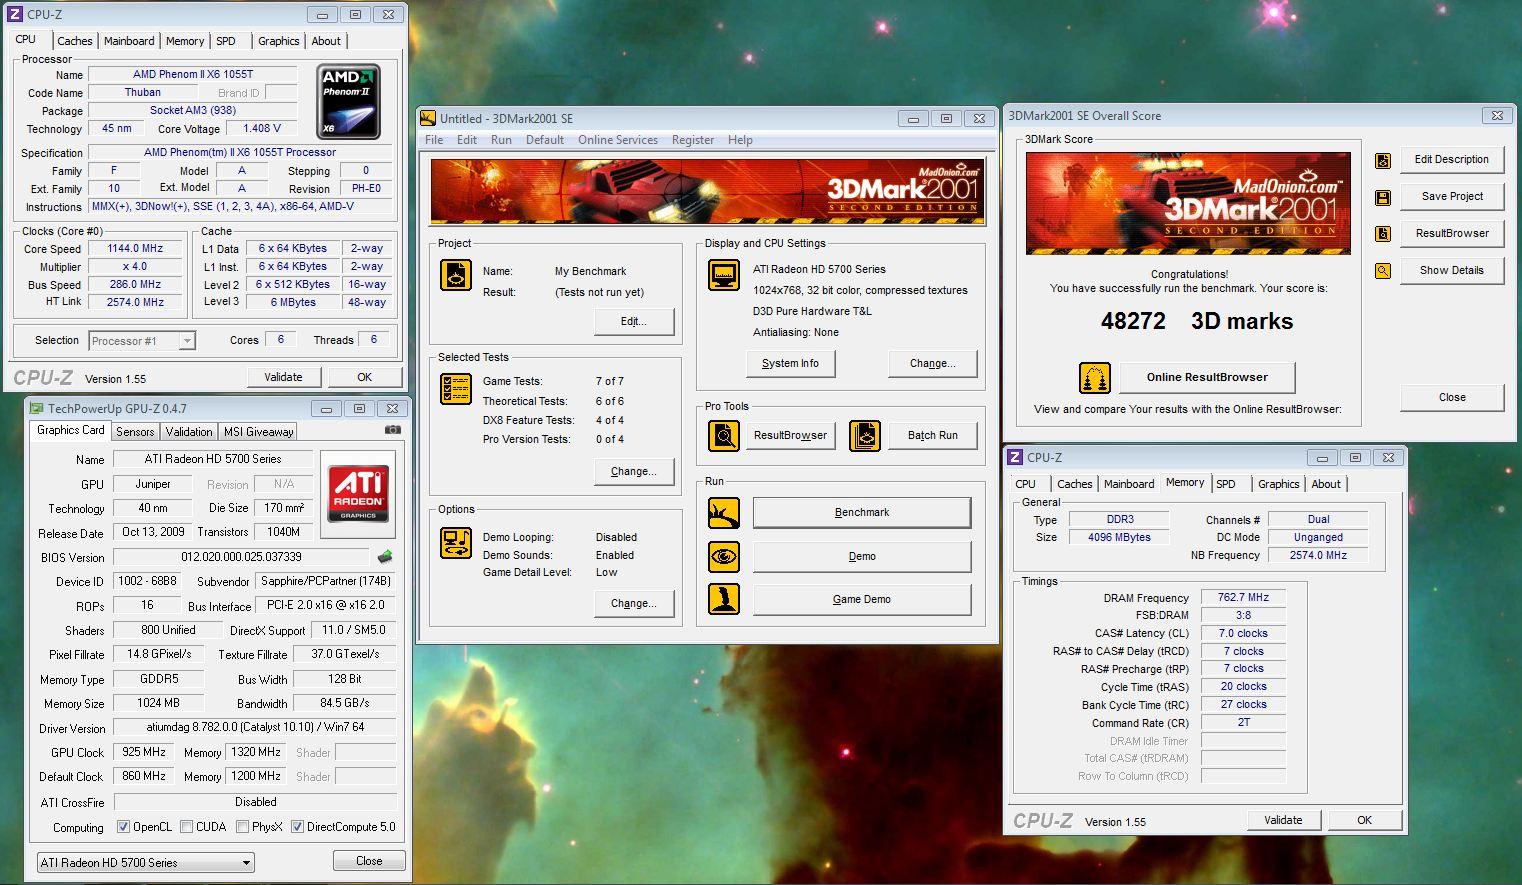Toggle the PhysX checkbox in GPU-Z
Image resolution: width=1522 pixels, height=885 pixels.
point(242,827)
